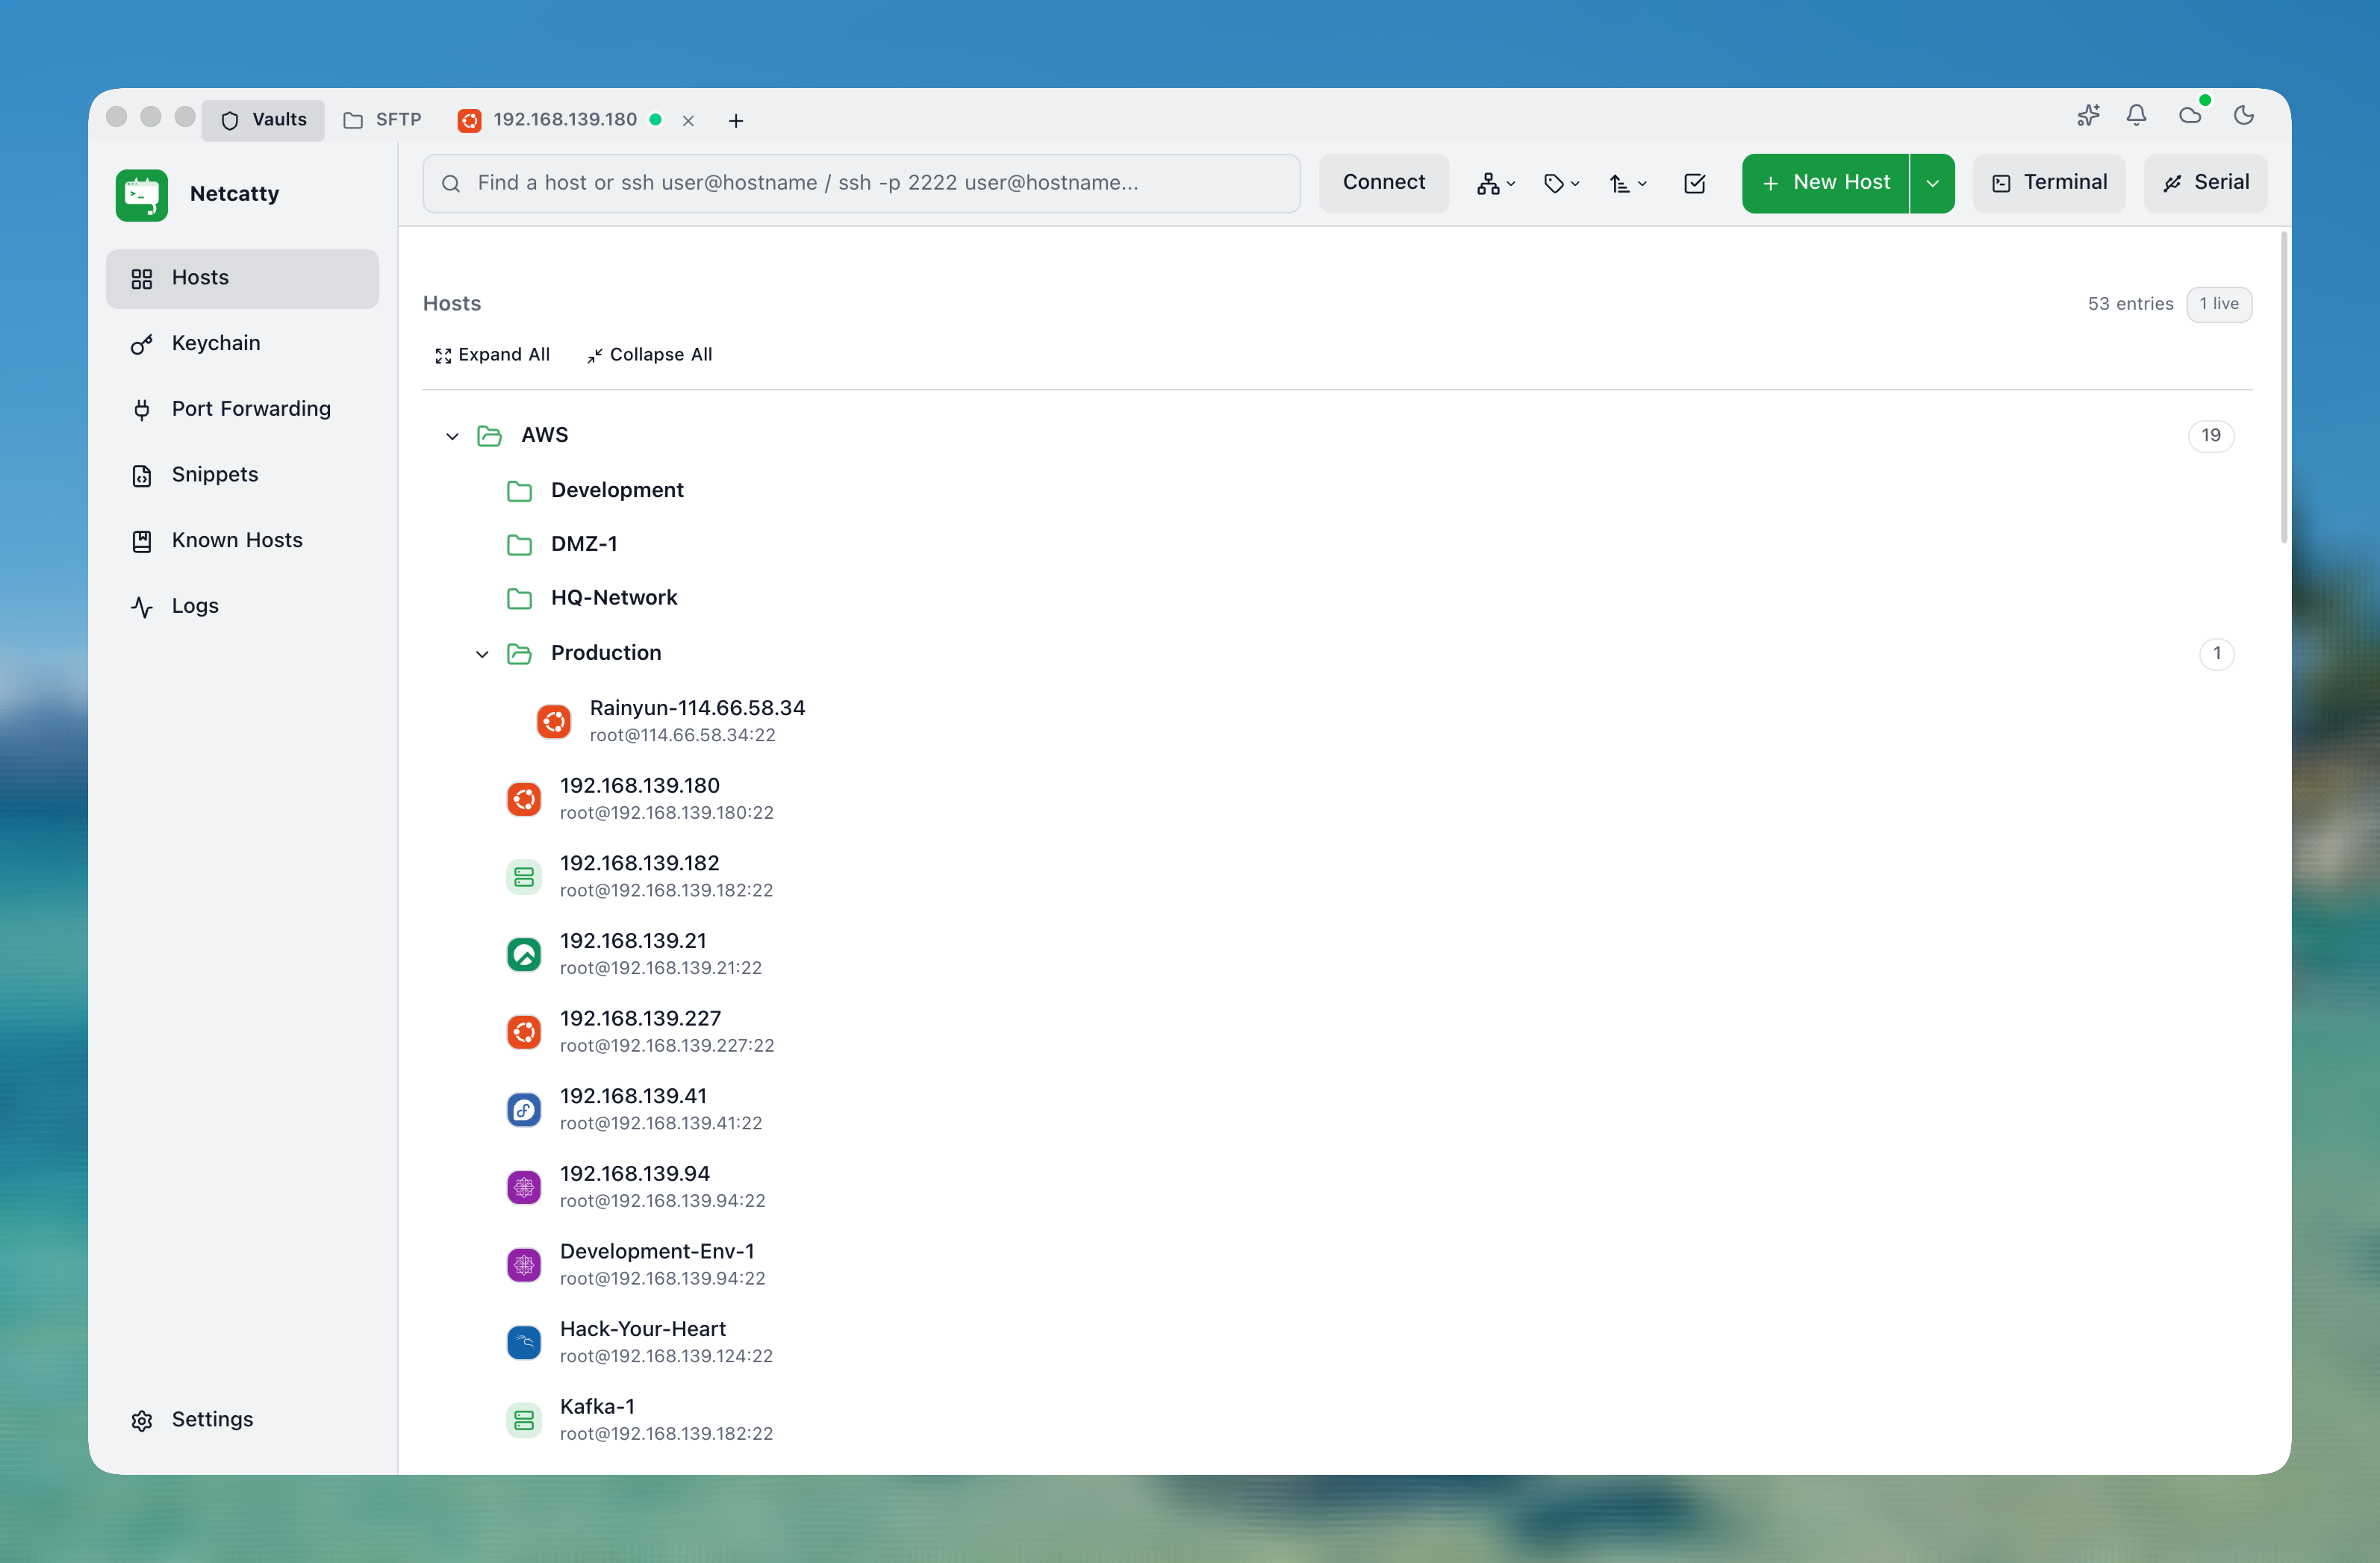Image resolution: width=2380 pixels, height=1563 pixels.
Task: Click Expand All hosts
Action: click(x=492, y=355)
